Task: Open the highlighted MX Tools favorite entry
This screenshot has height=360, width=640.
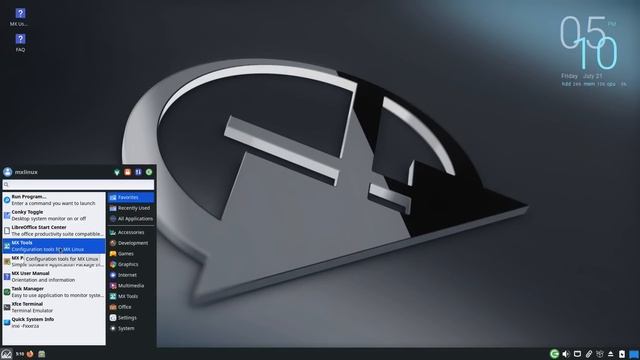Action: coord(54,246)
